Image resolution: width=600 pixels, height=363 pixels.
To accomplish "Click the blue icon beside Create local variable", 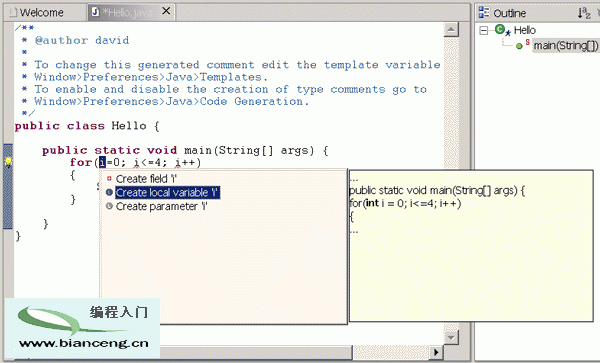I will pos(109,192).
